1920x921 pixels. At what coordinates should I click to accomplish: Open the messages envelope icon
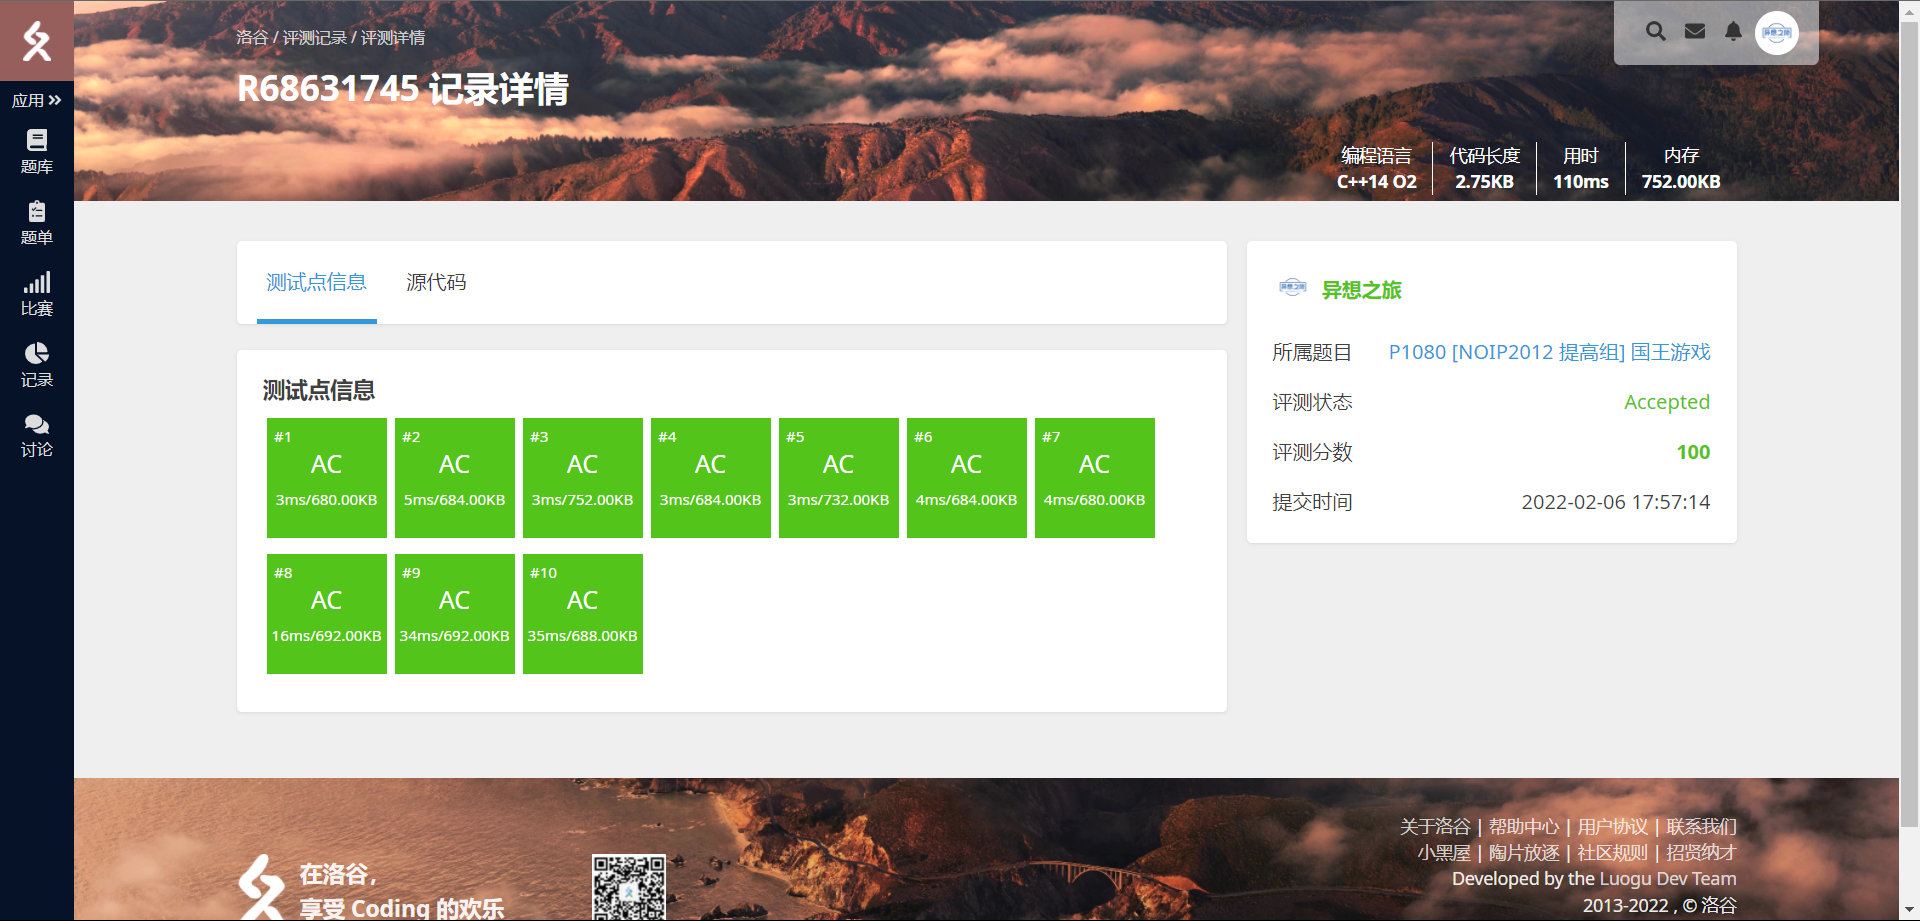pyautogui.click(x=1695, y=32)
